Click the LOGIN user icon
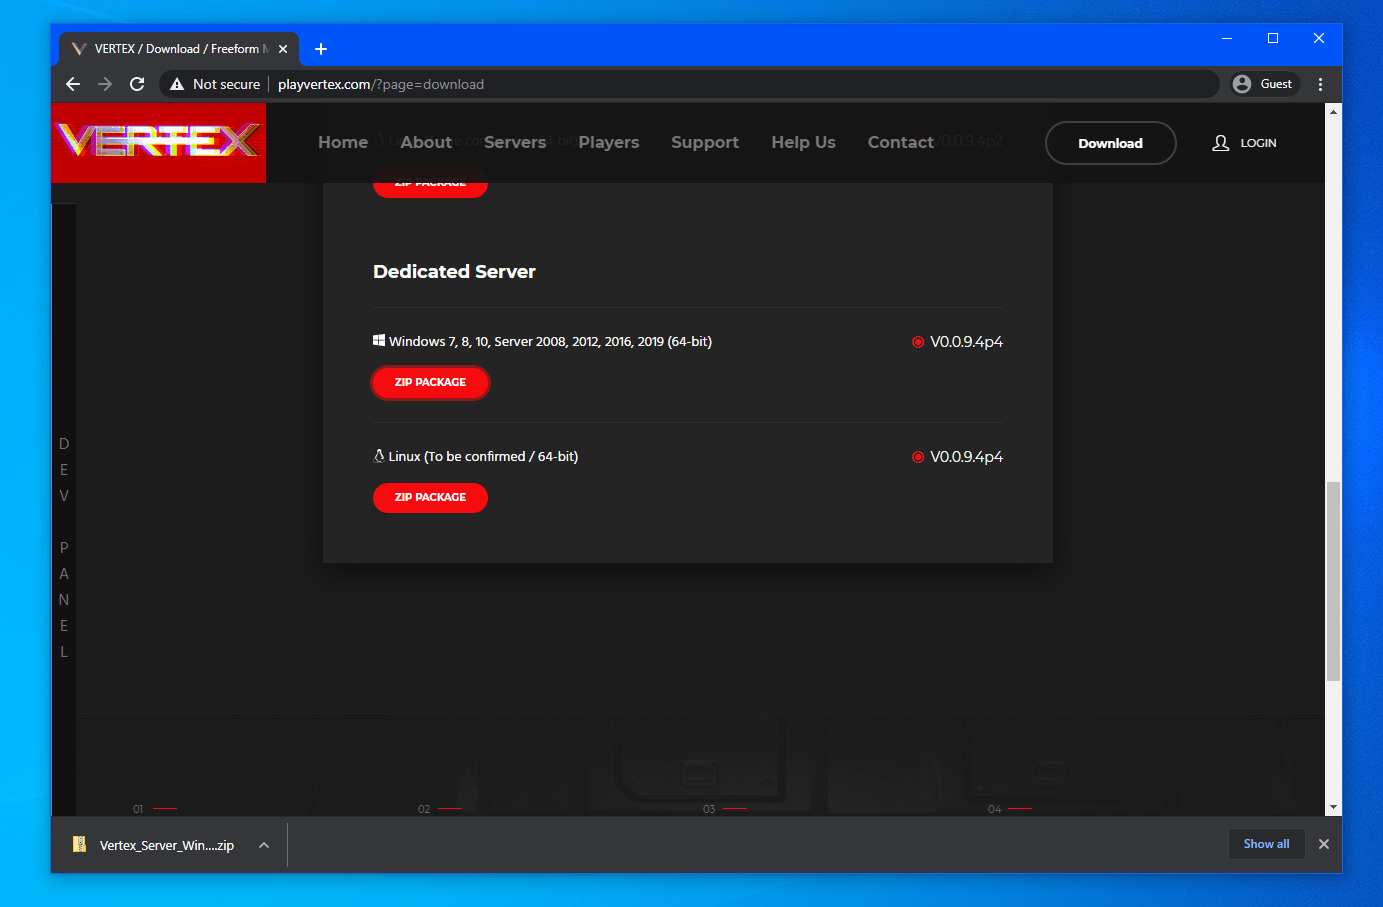 coord(1220,143)
